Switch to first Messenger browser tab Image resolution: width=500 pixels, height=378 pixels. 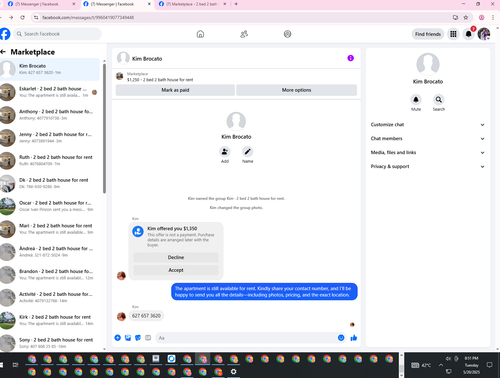coord(41,4)
